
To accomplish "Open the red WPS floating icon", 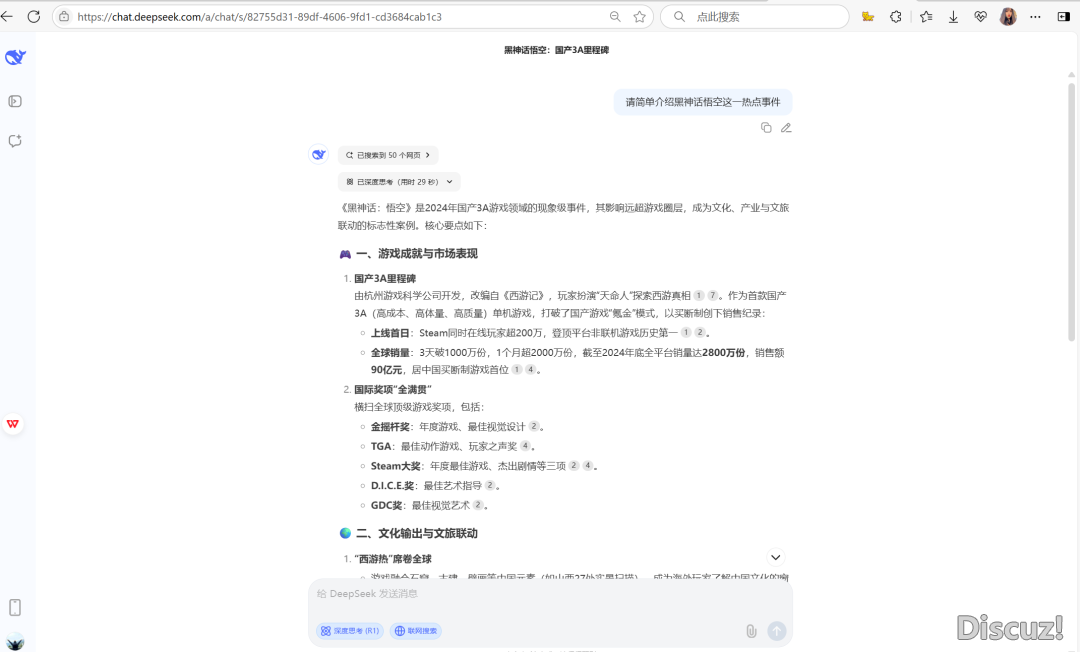I will (x=13, y=424).
